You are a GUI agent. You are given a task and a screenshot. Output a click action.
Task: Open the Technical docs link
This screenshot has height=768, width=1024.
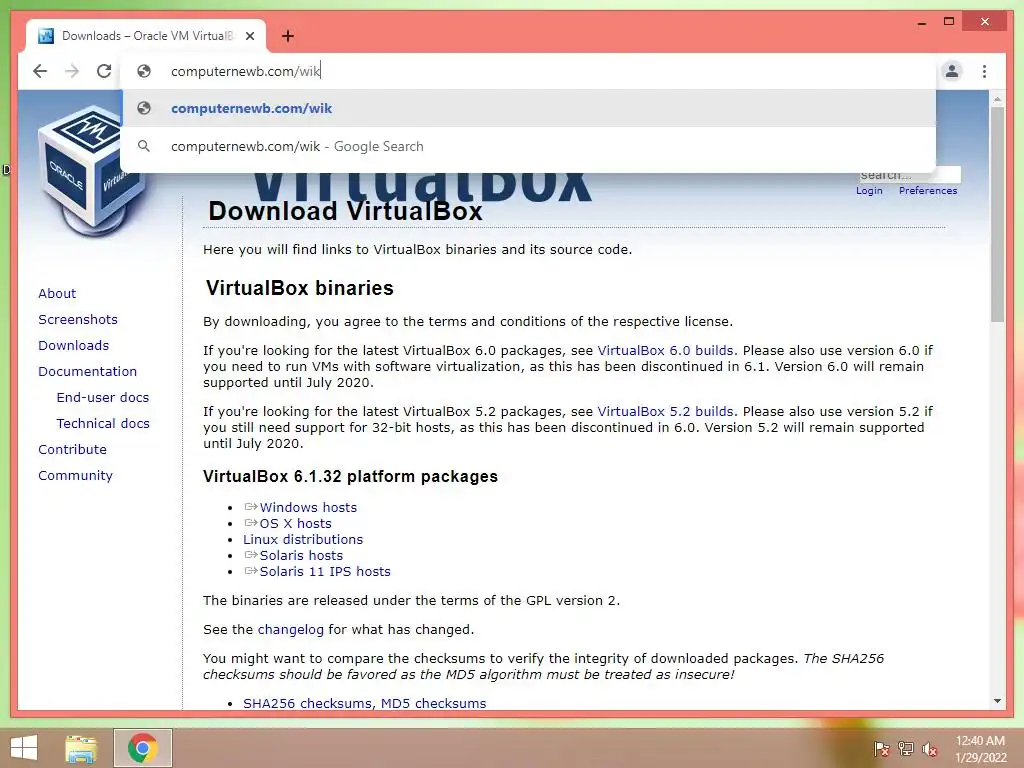(103, 424)
